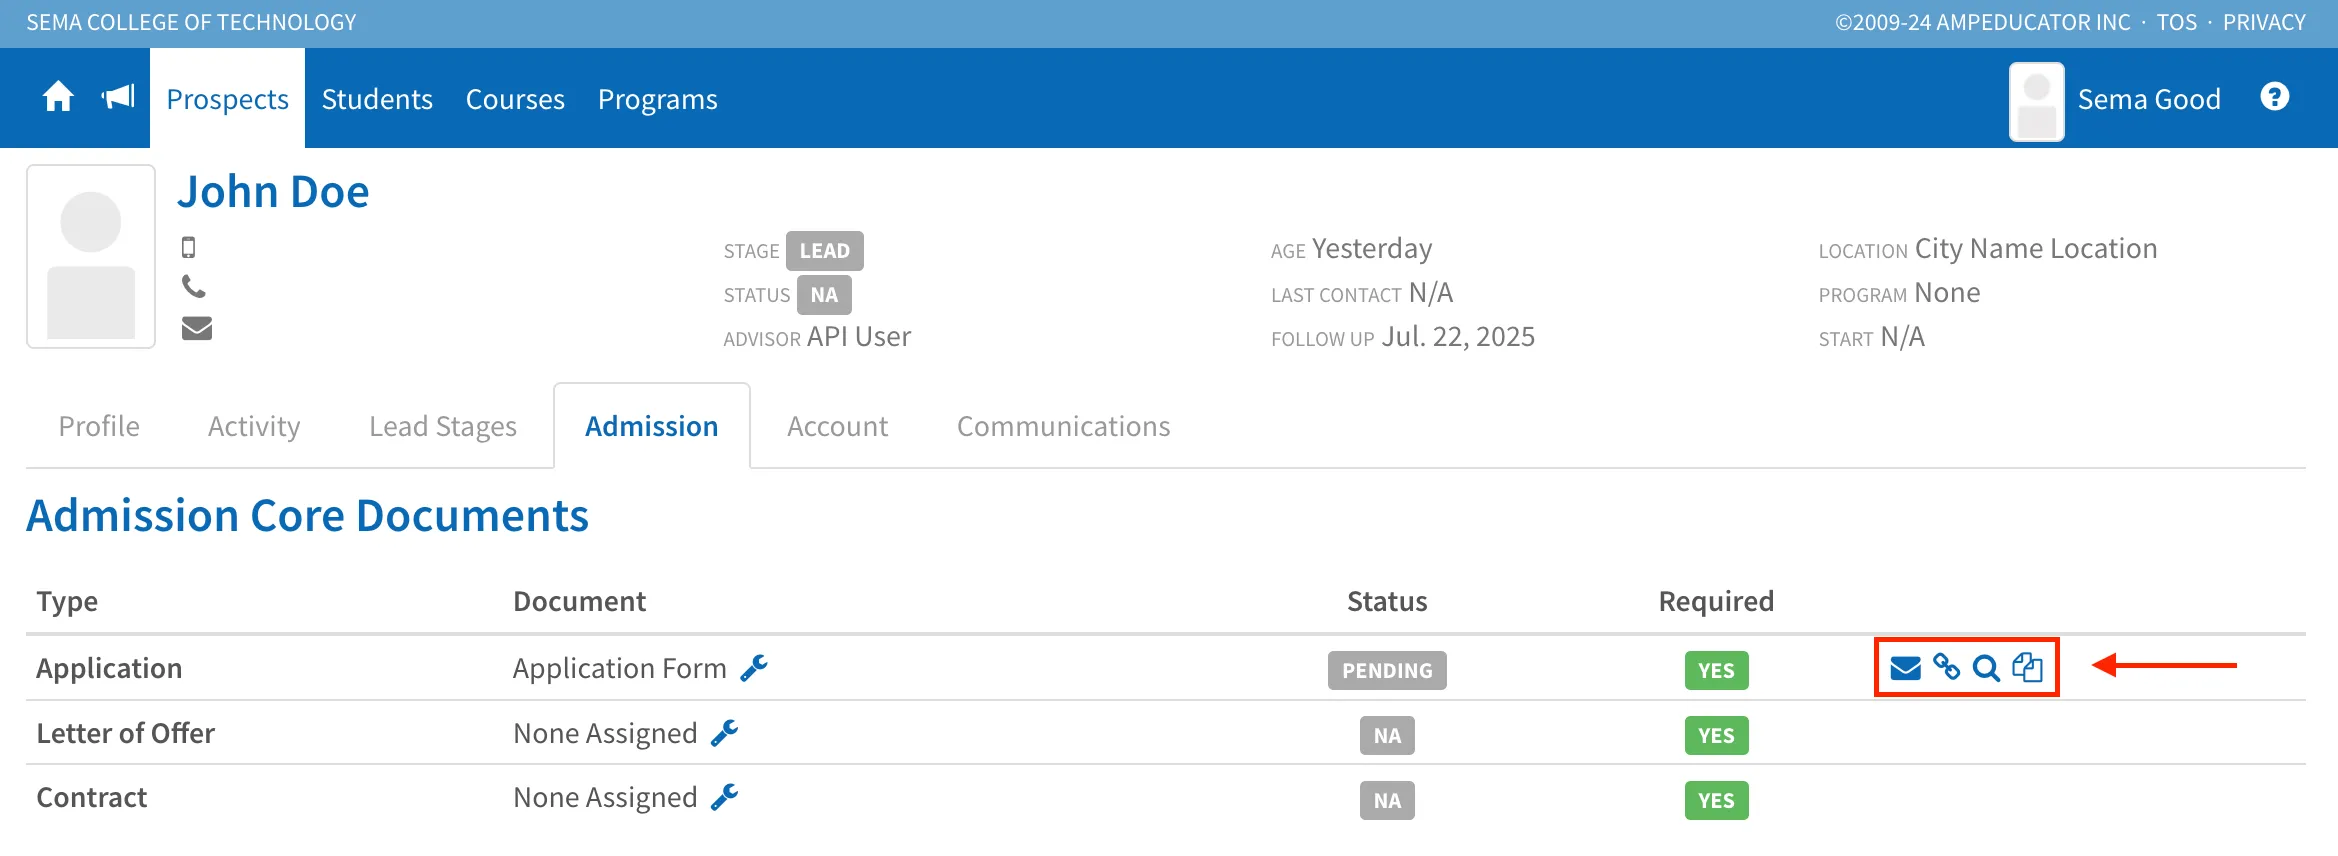Switch to the Activity tab
The width and height of the screenshot is (2338, 856).
click(x=254, y=426)
